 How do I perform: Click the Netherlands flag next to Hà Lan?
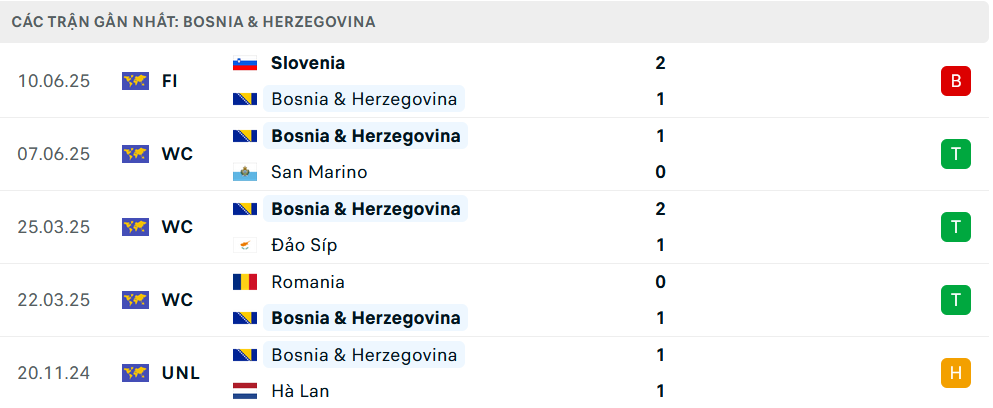coord(245,391)
